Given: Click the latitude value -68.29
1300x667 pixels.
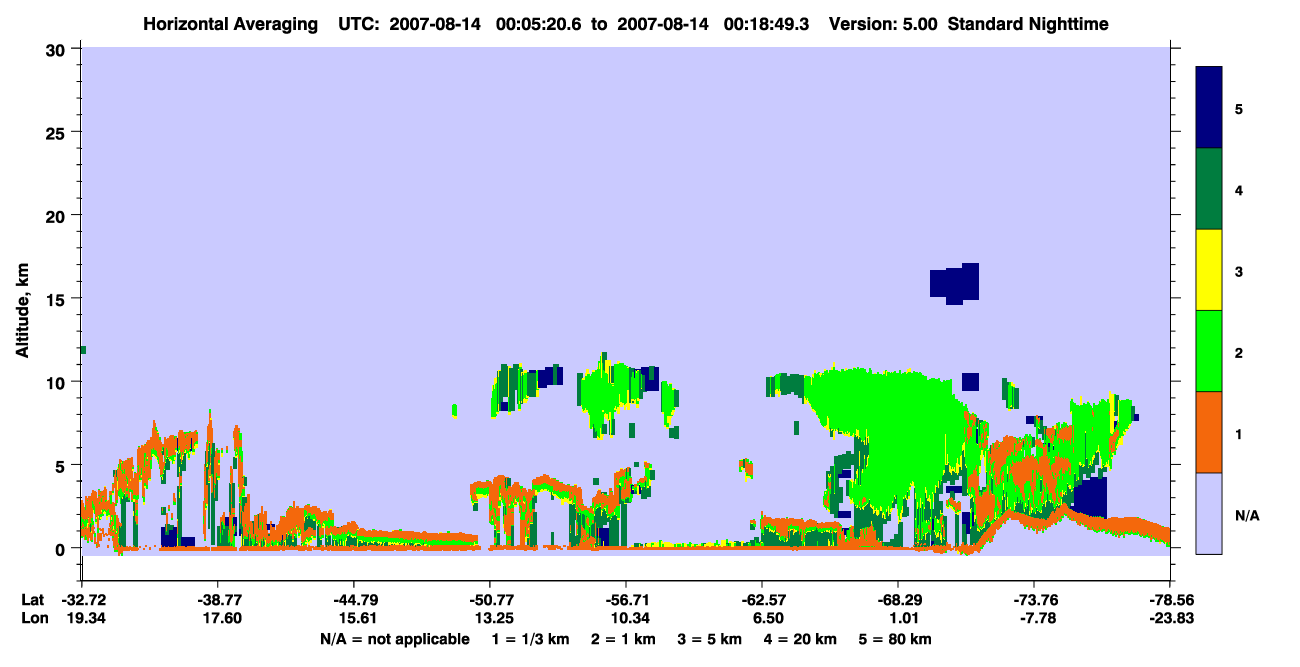Looking at the screenshot, I should click(x=898, y=600).
